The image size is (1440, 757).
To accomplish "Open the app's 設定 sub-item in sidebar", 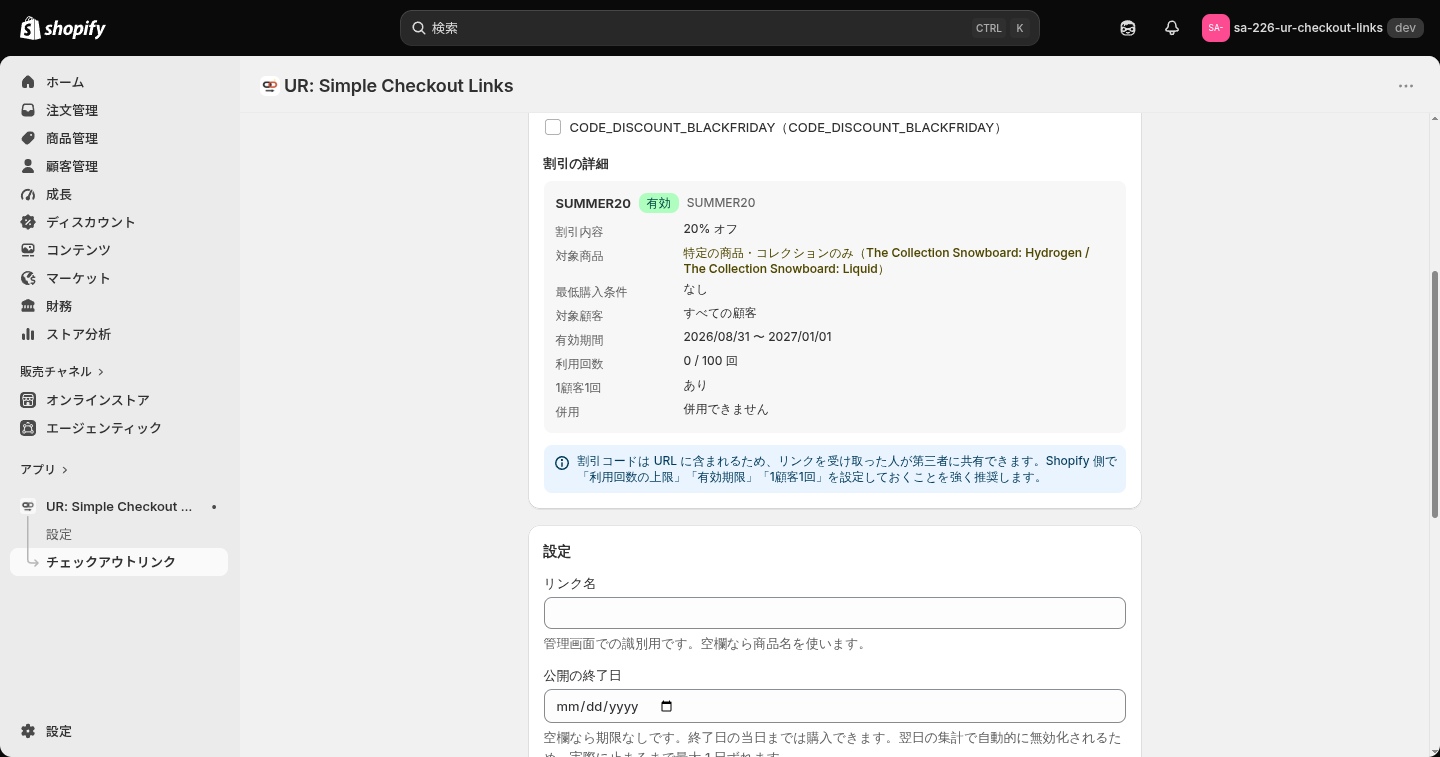I will coord(119,535).
